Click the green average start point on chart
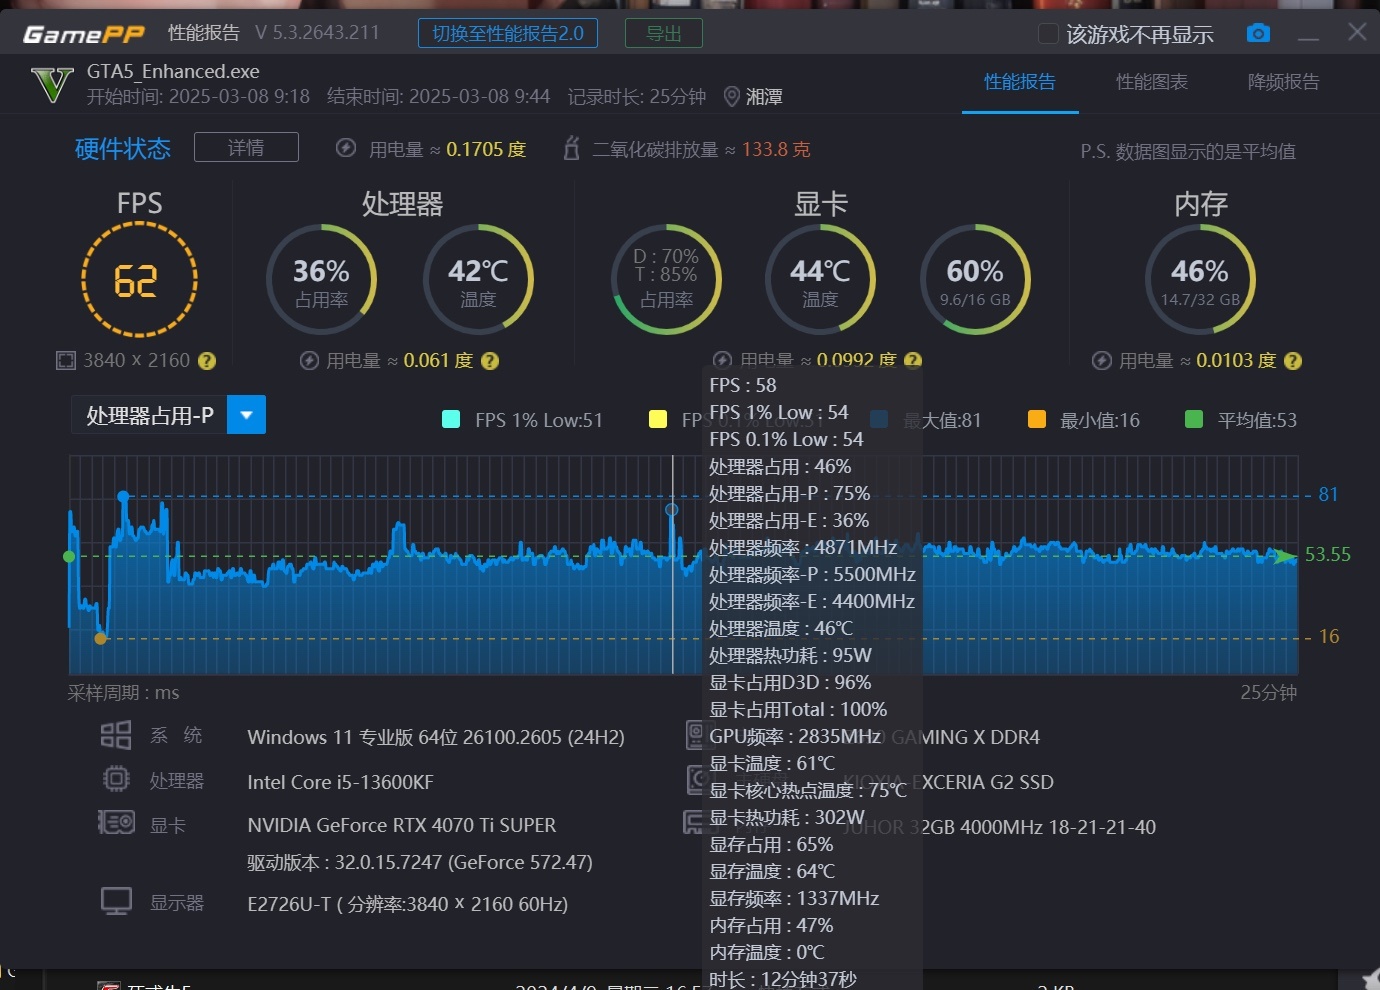Image resolution: width=1380 pixels, height=990 pixels. pos(69,556)
